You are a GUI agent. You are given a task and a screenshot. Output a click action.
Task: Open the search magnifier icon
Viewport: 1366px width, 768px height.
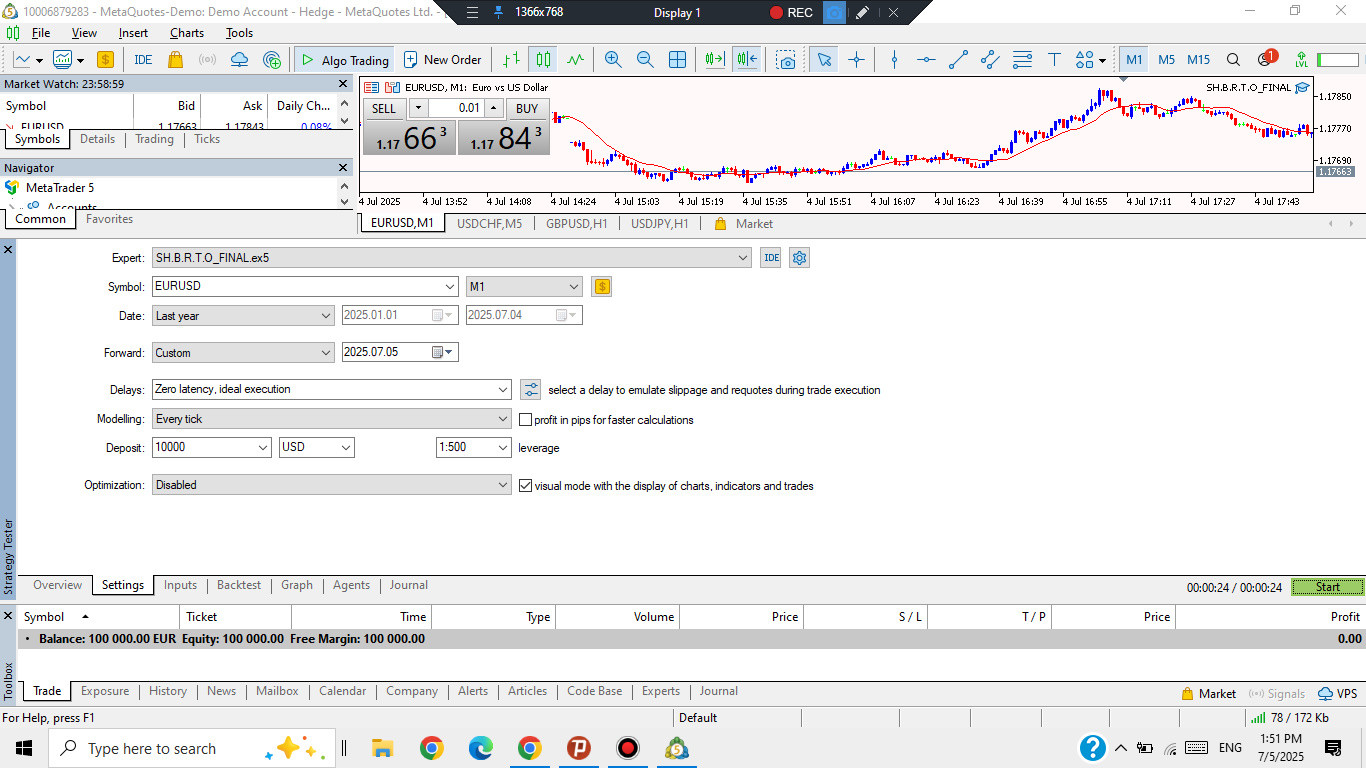tap(1233, 60)
